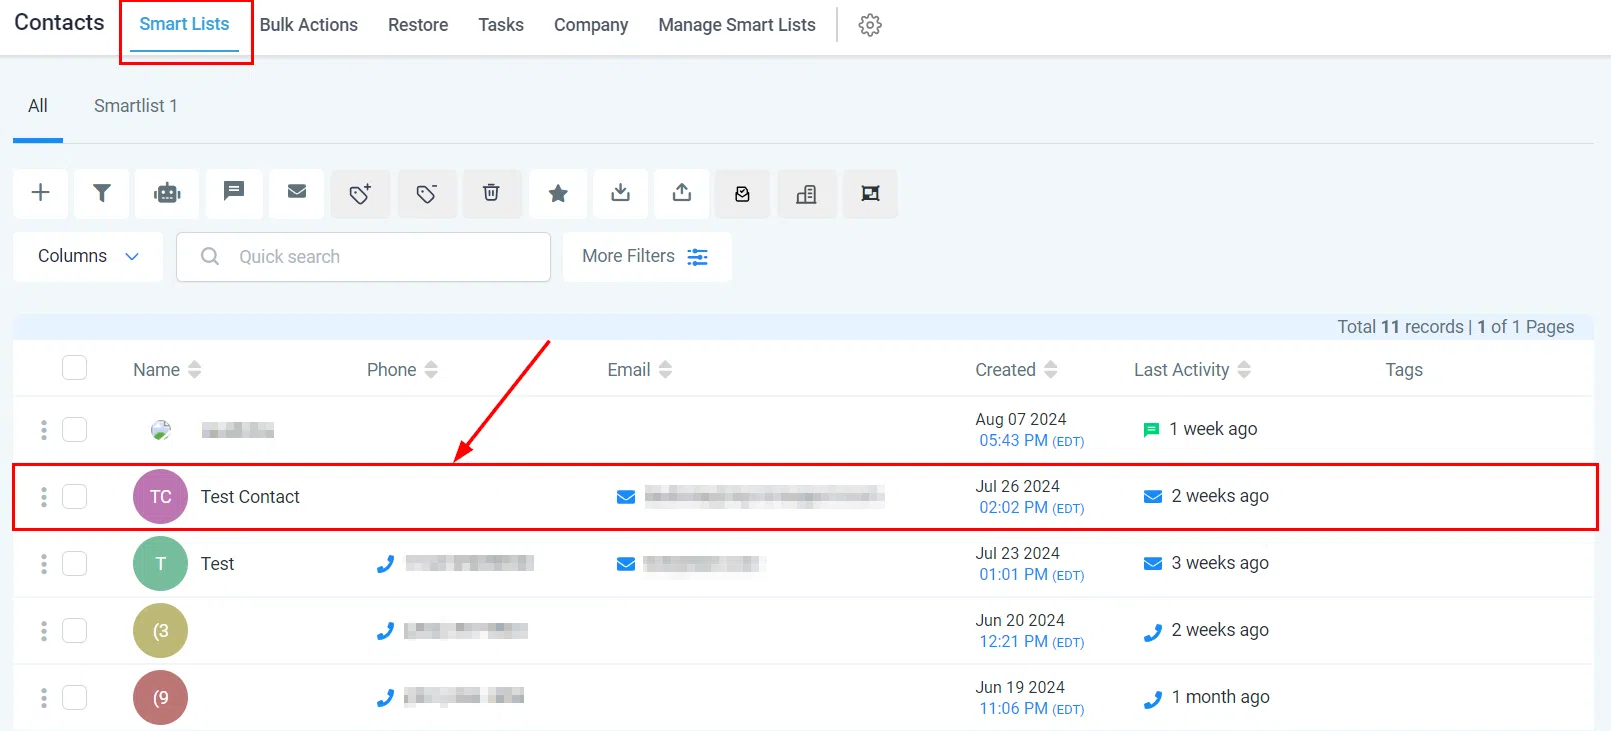The height and width of the screenshot is (731, 1611).
Task: Check the box for Jun 19 2024 contact
Action: [74, 698]
